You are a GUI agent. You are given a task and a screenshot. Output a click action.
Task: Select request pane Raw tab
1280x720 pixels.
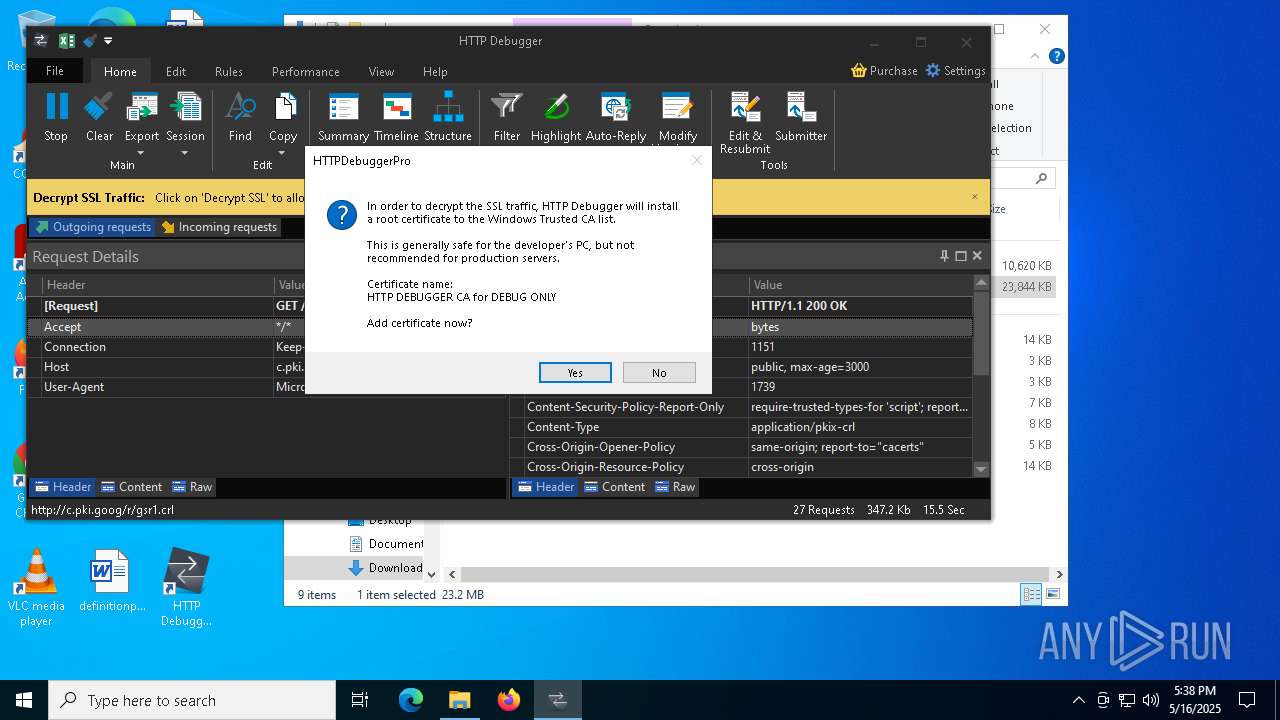coord(192,487)
